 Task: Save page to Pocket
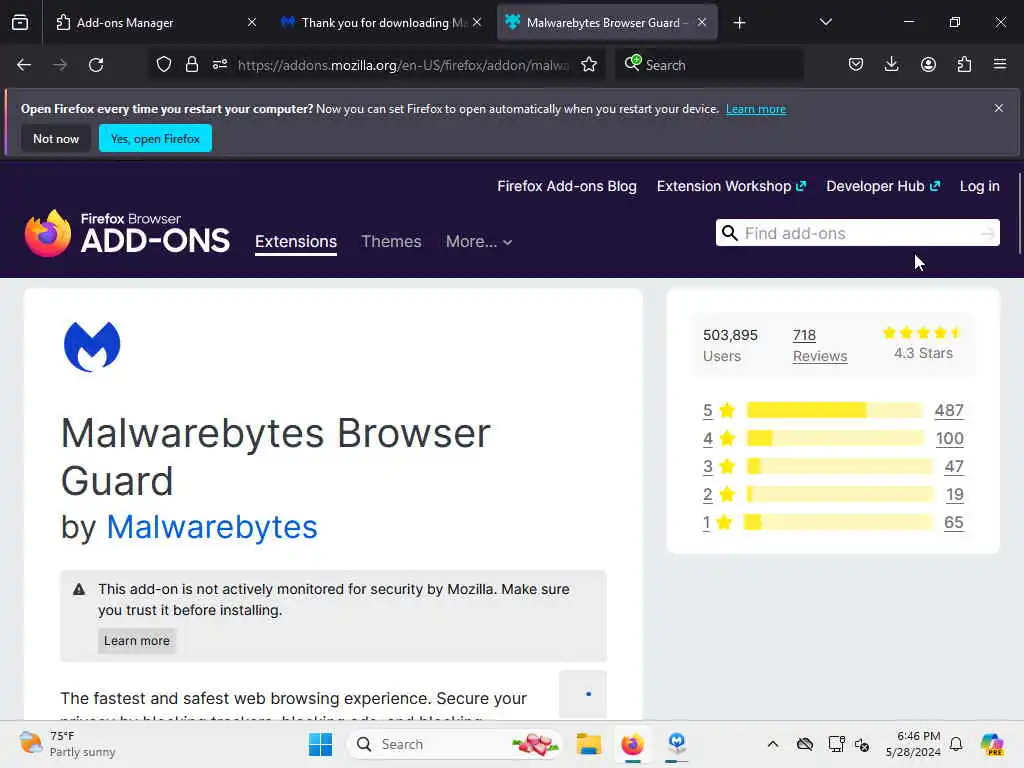tap(856, 65)
